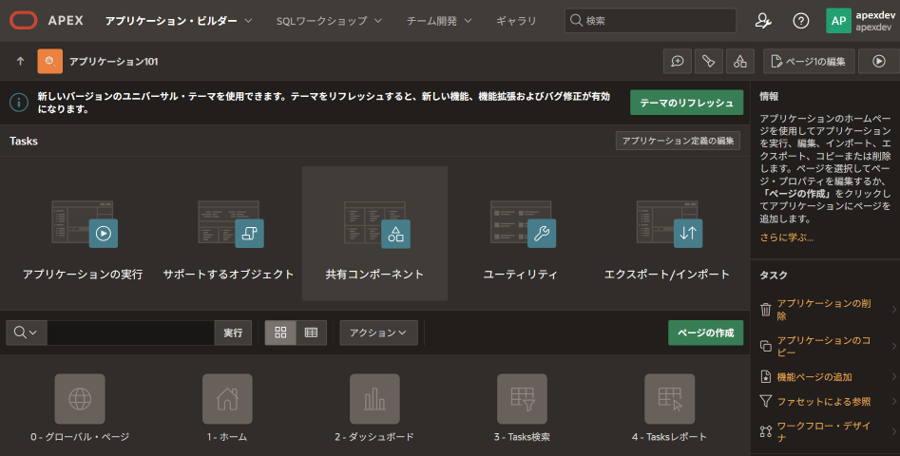Open page 1 ホーム icon

pyautogui.click(x=227, y=399)
